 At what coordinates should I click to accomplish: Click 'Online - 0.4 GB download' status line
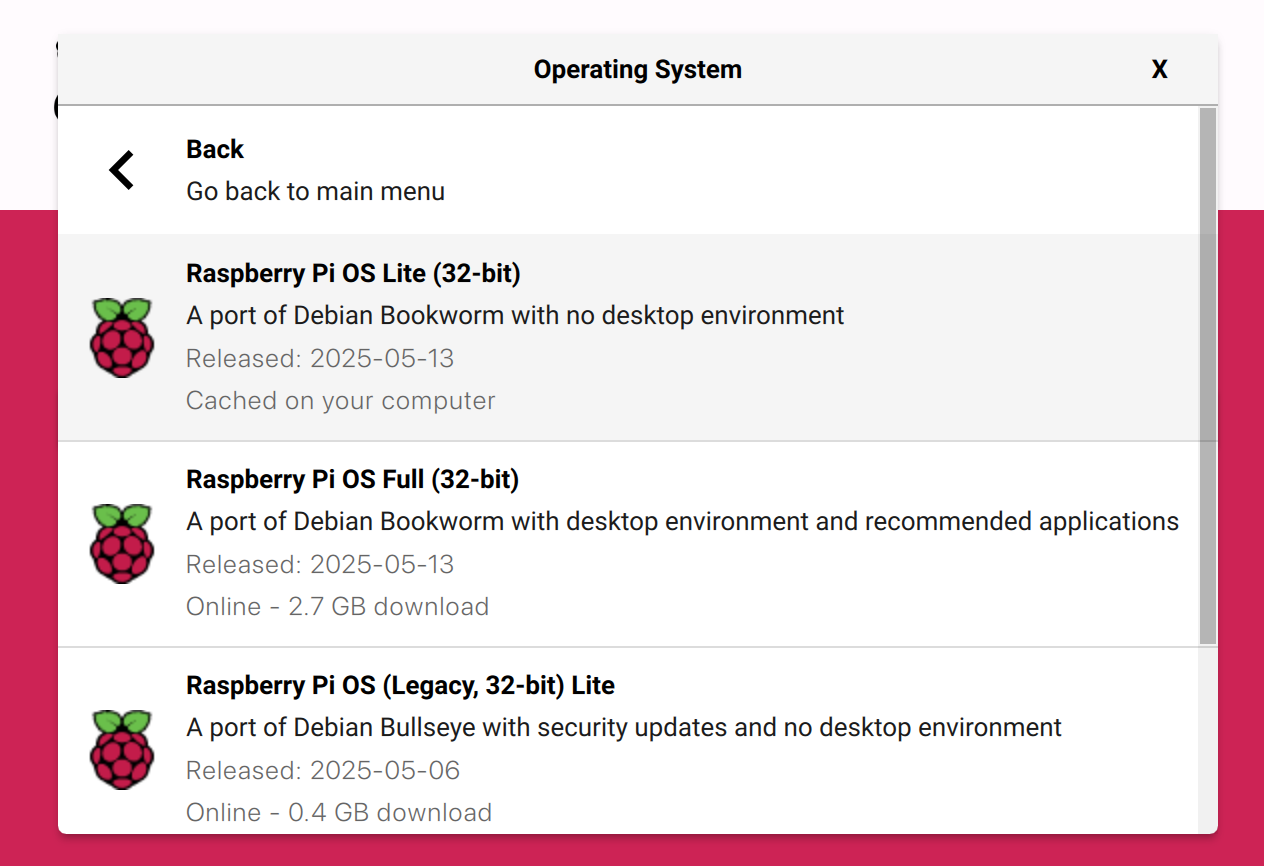tap(338, 812)
